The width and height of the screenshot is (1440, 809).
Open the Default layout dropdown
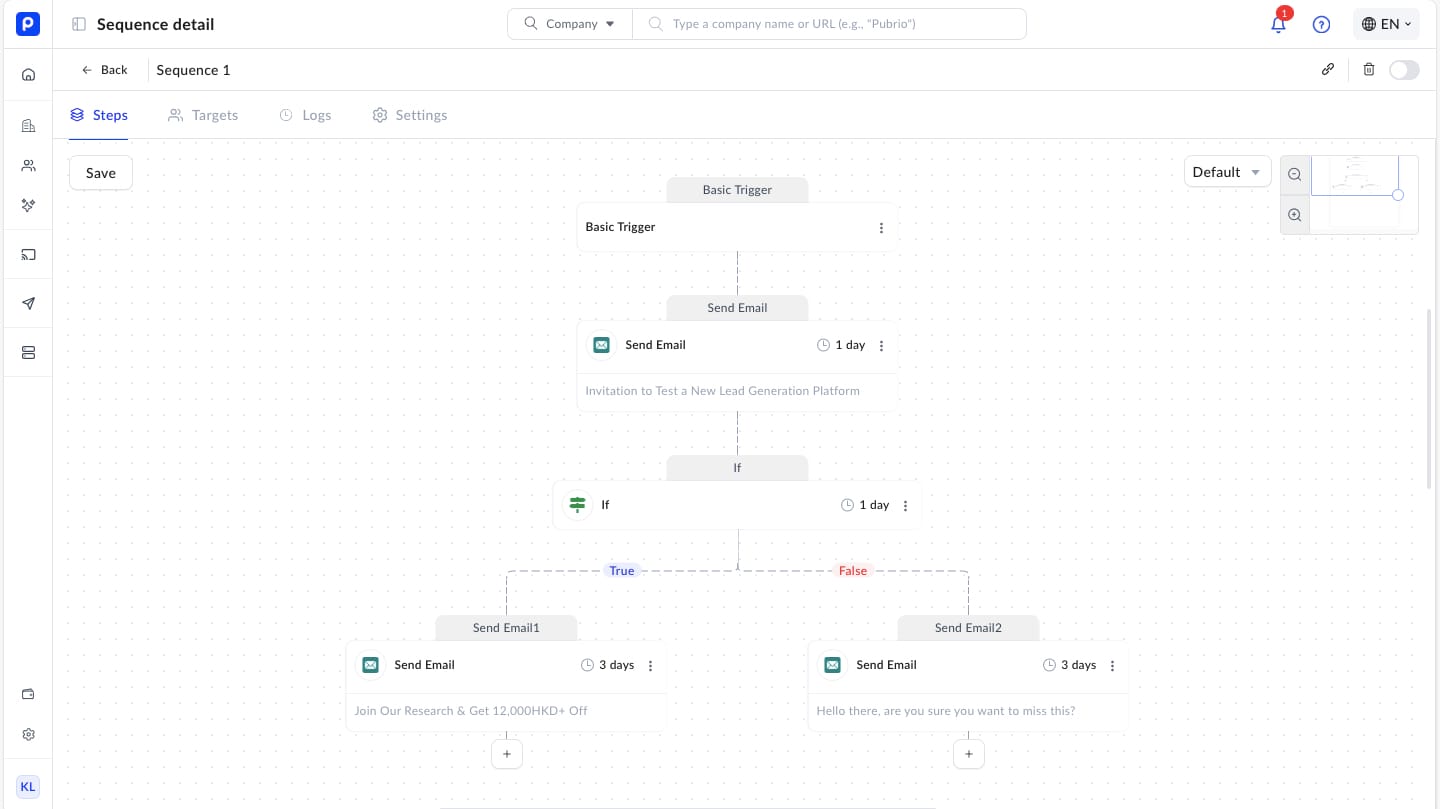point(1227,172)
